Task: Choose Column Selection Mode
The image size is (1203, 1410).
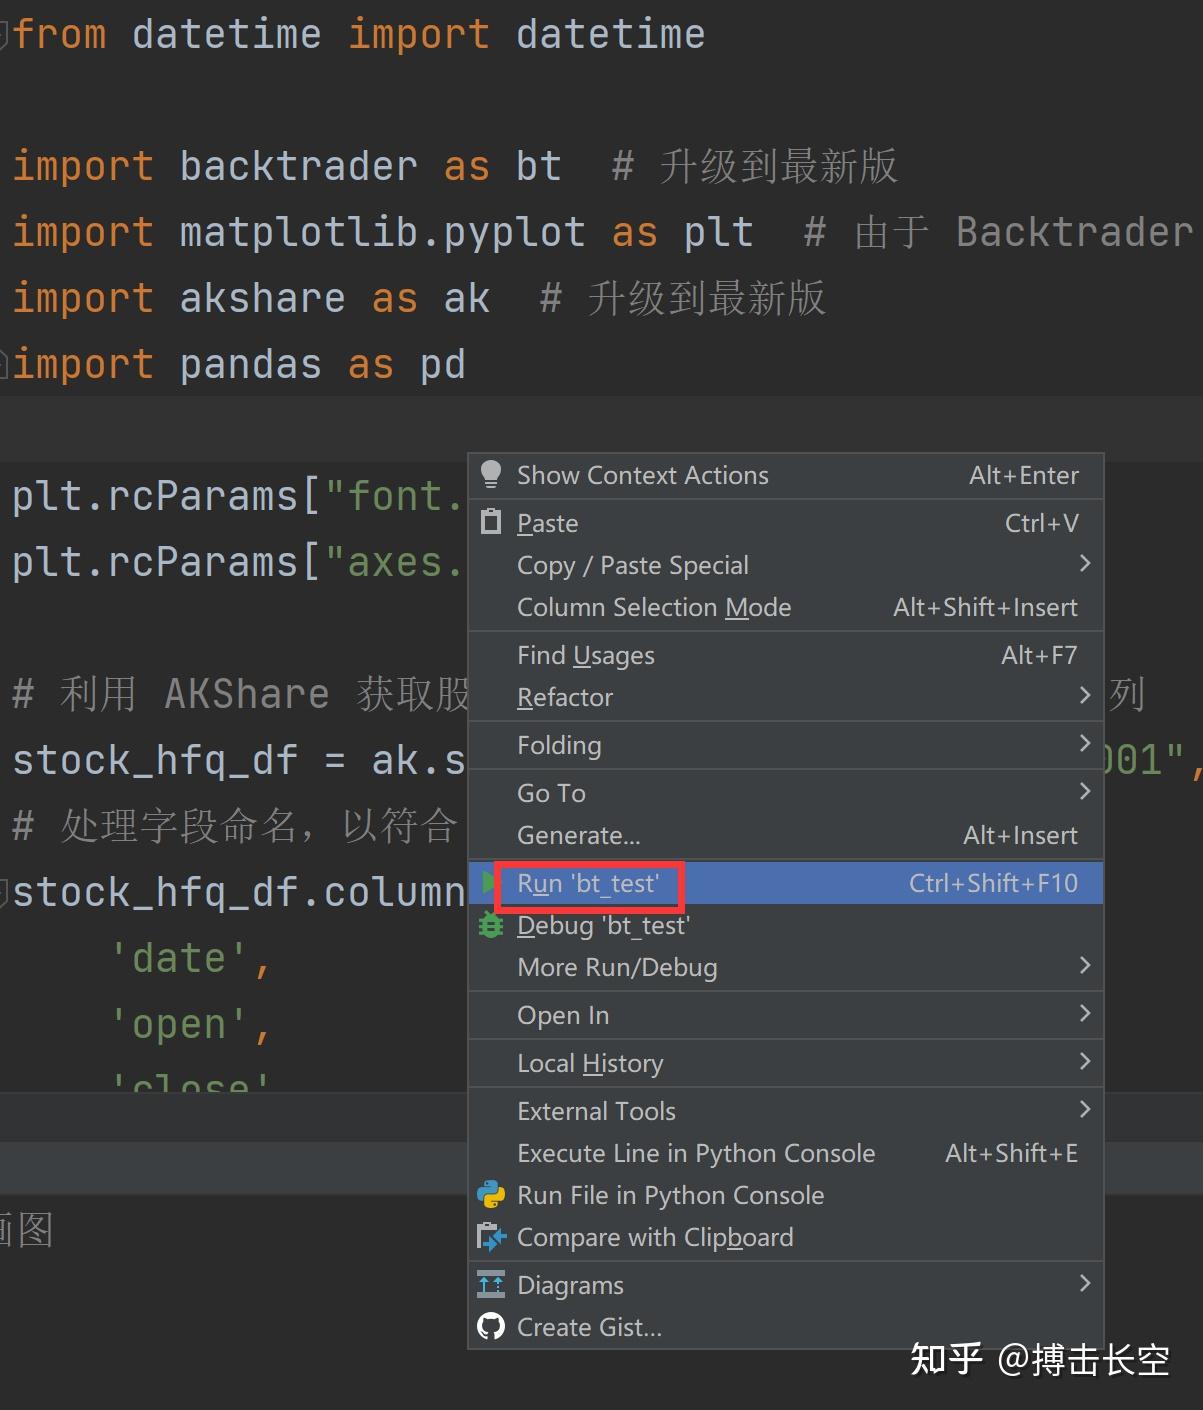Action: pos(654,606)
